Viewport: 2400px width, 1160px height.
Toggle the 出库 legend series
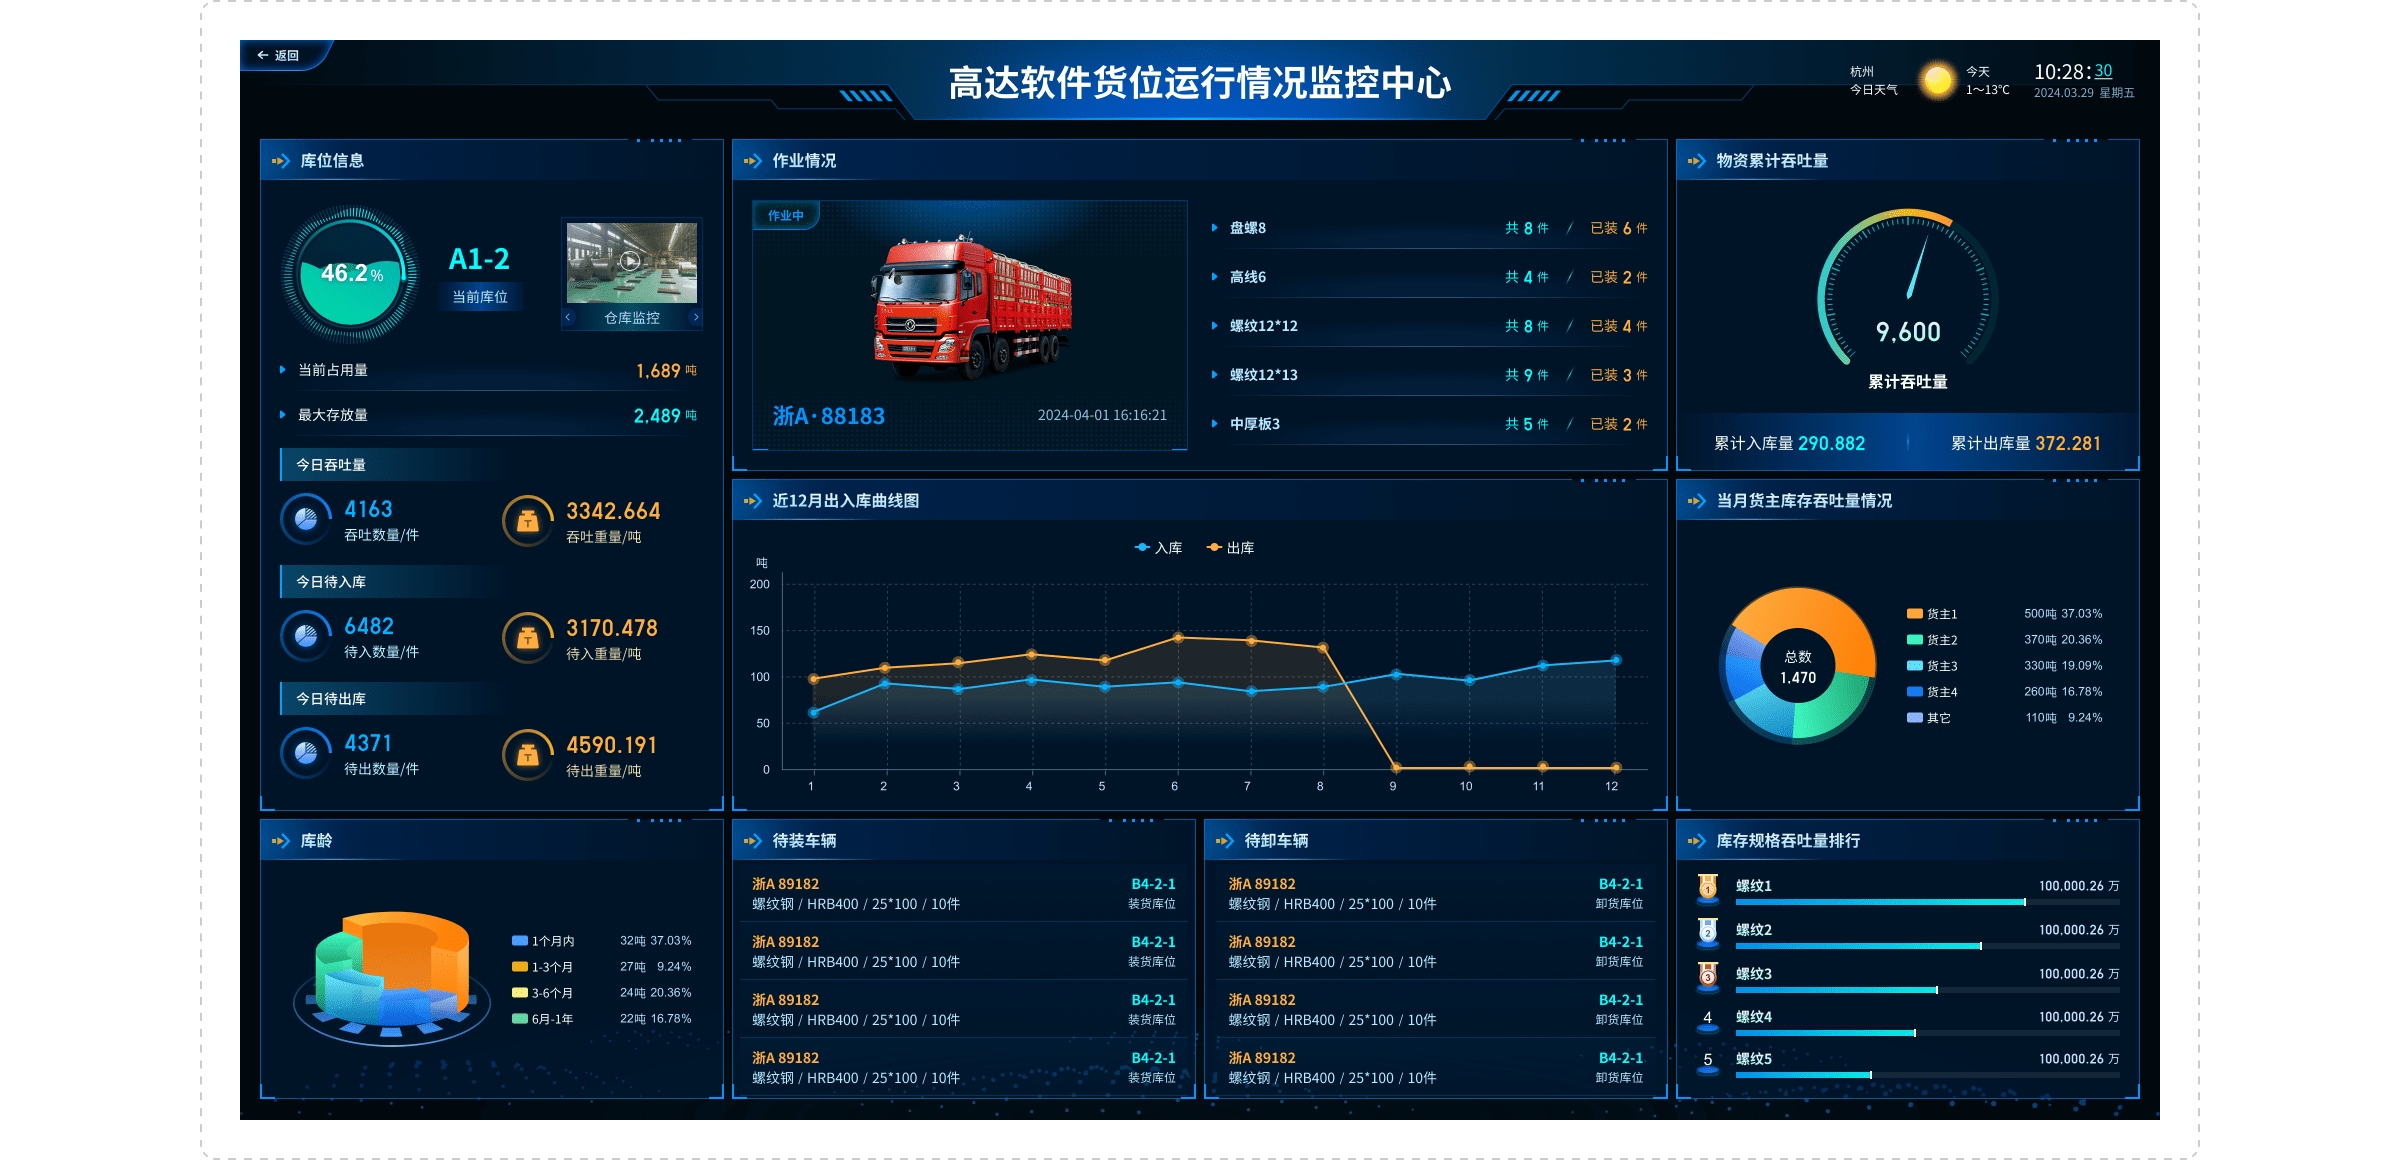(x=1231, y=548)
